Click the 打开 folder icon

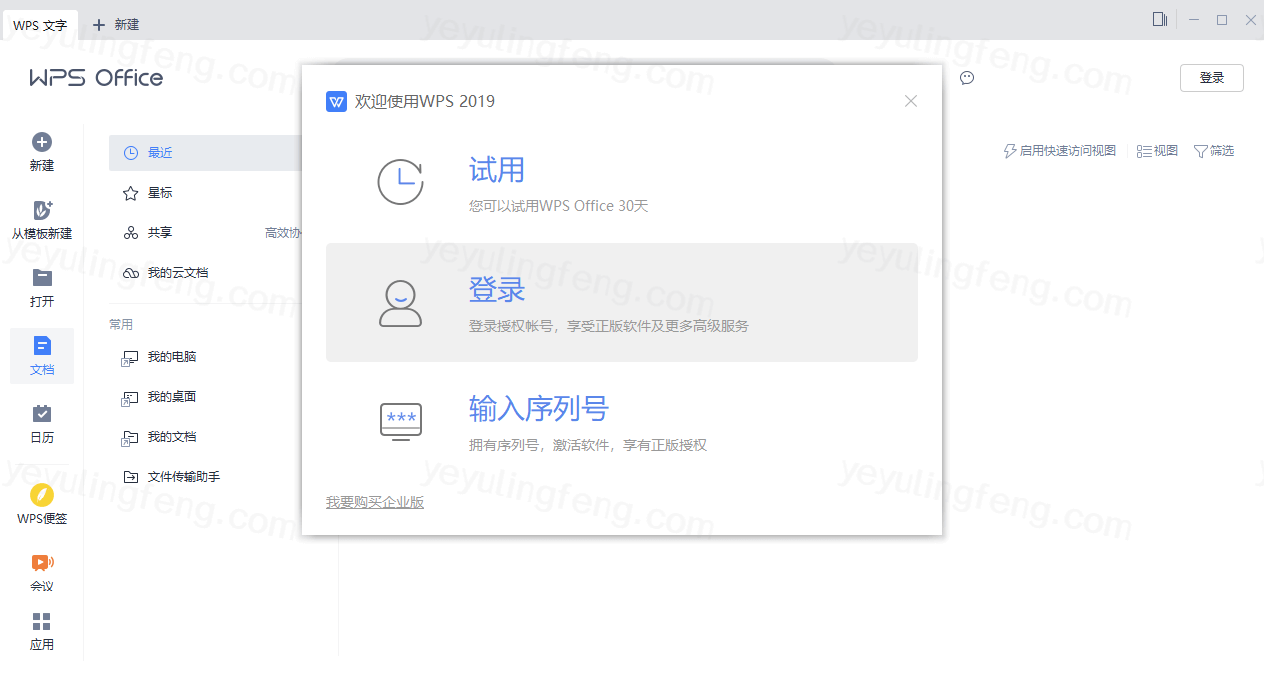coord(42,277)
